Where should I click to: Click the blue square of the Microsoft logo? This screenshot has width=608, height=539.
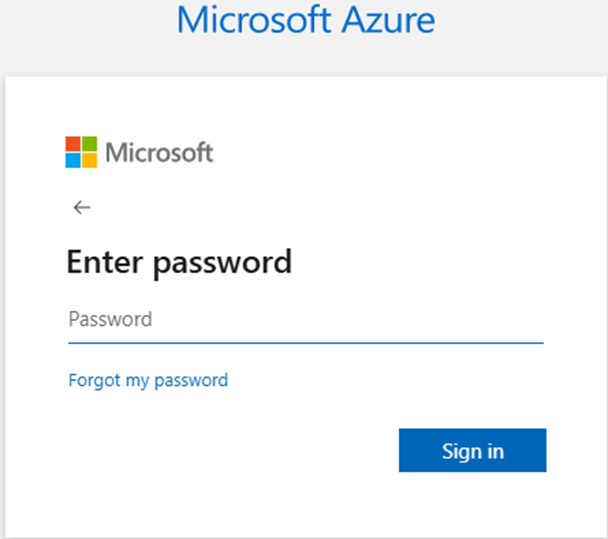point(74,160)
